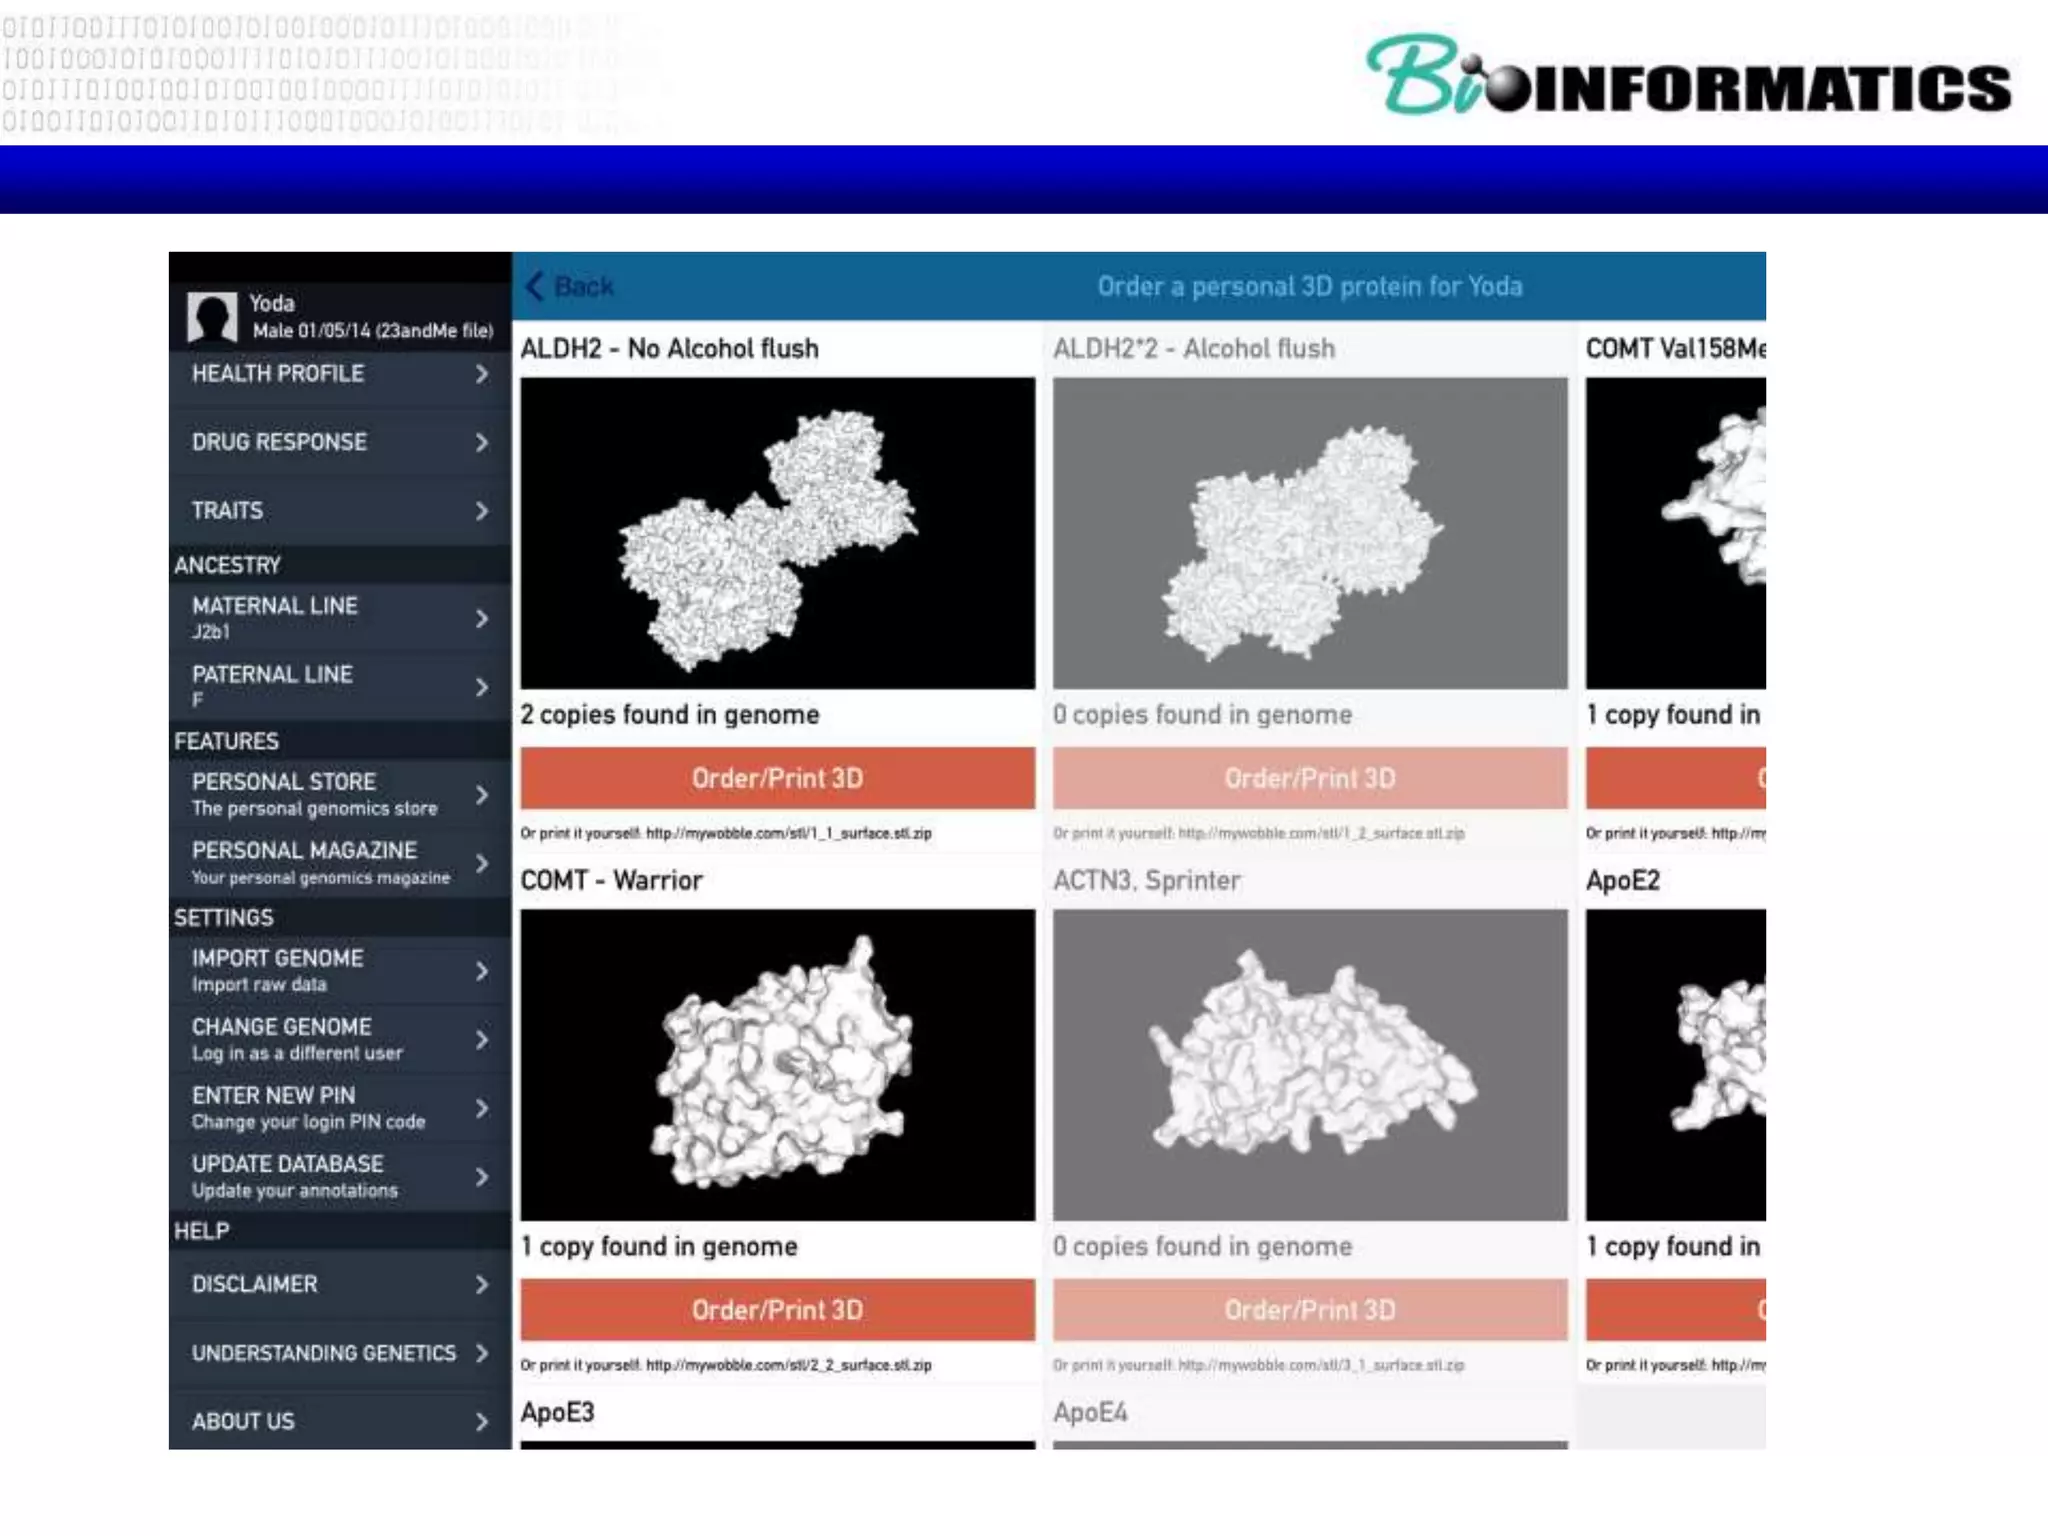Viewport: 2048px width, 1536px height.
Task: Click the Bioinformatics logo
Action: coord(1688,76)
